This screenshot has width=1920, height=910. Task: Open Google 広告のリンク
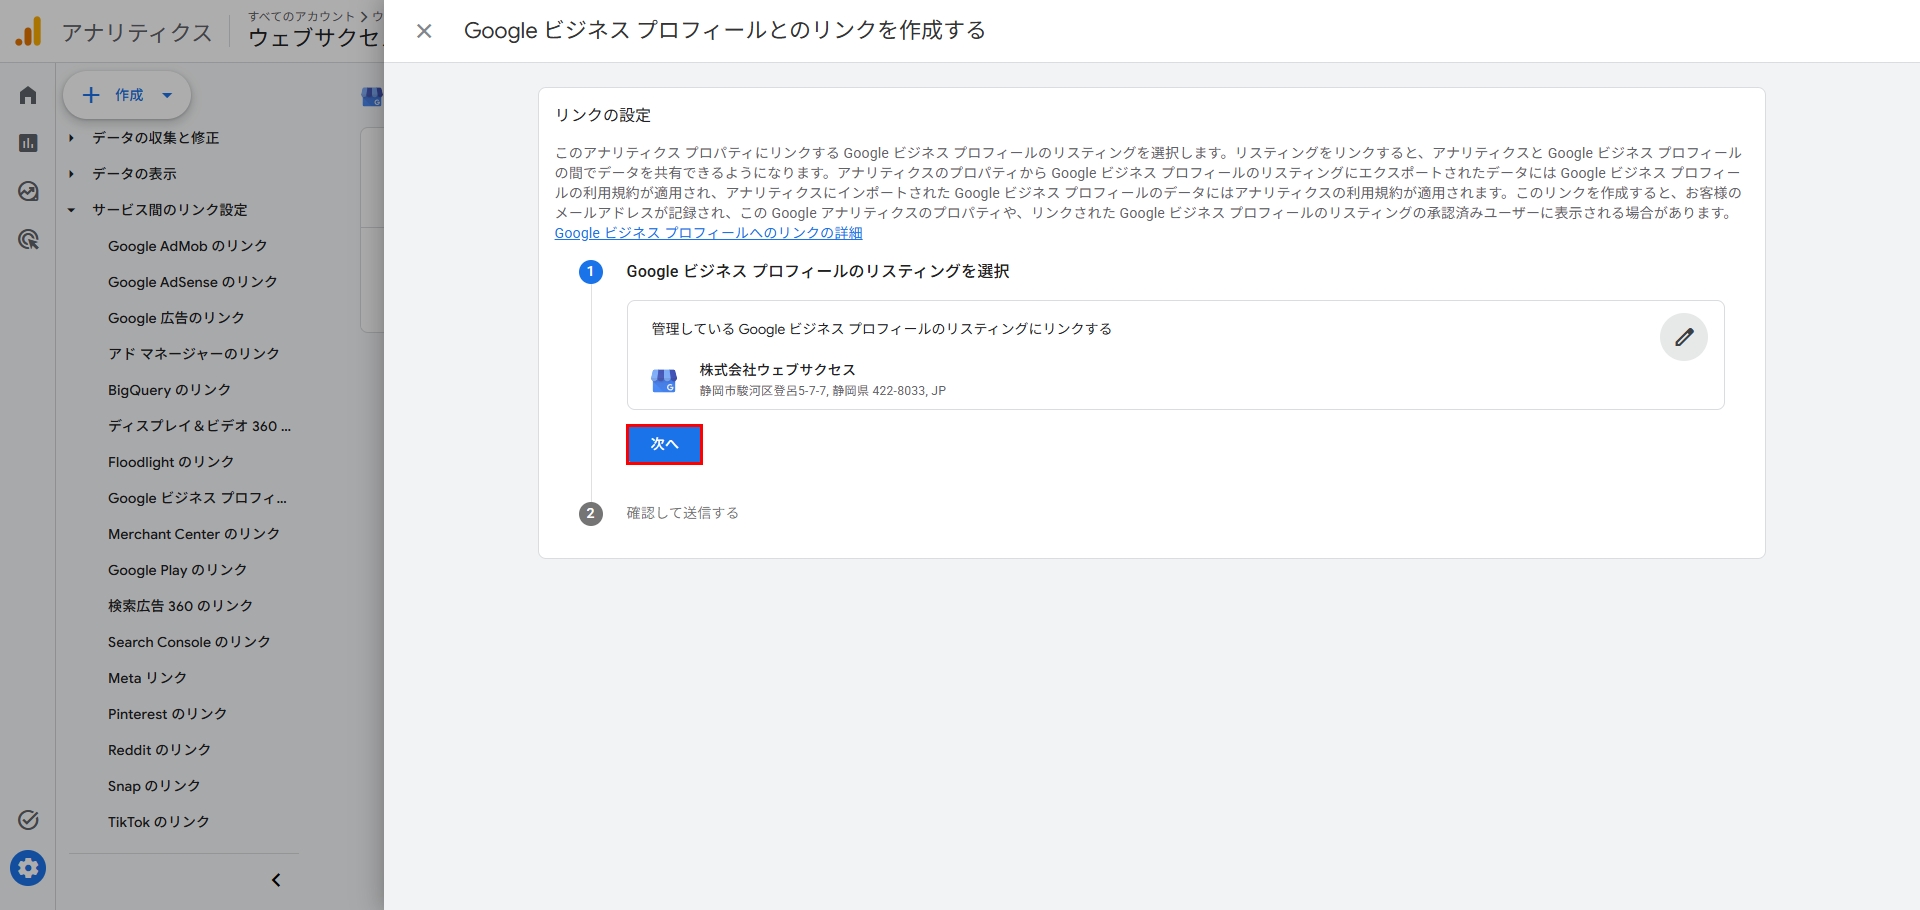176,318
